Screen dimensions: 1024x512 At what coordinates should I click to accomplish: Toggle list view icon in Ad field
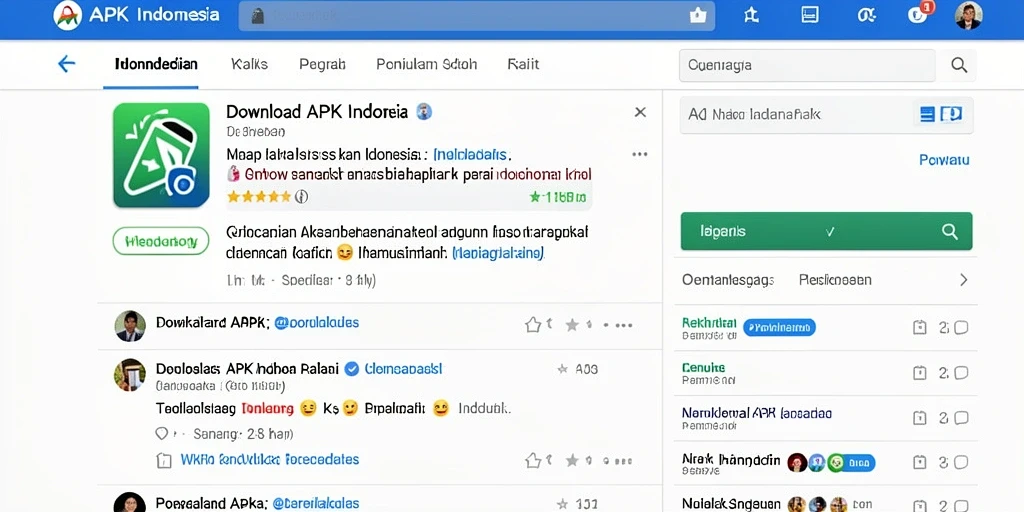[x=927, y=114]
